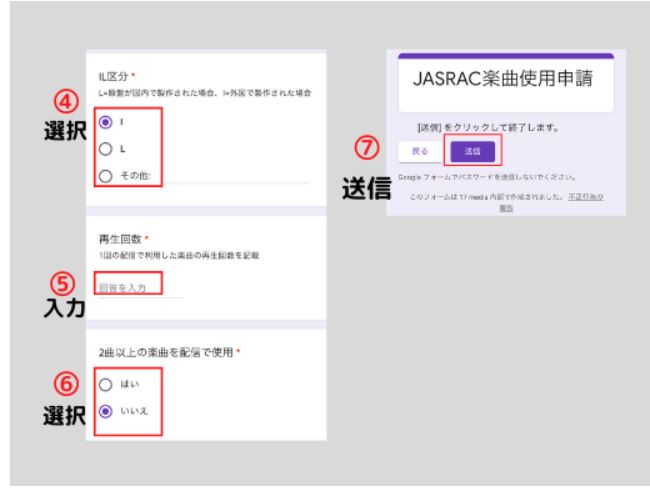This screenshot has height=488, width=650.
Task: Click the red circled number ⑦ marker
Action: coord(367,148)
